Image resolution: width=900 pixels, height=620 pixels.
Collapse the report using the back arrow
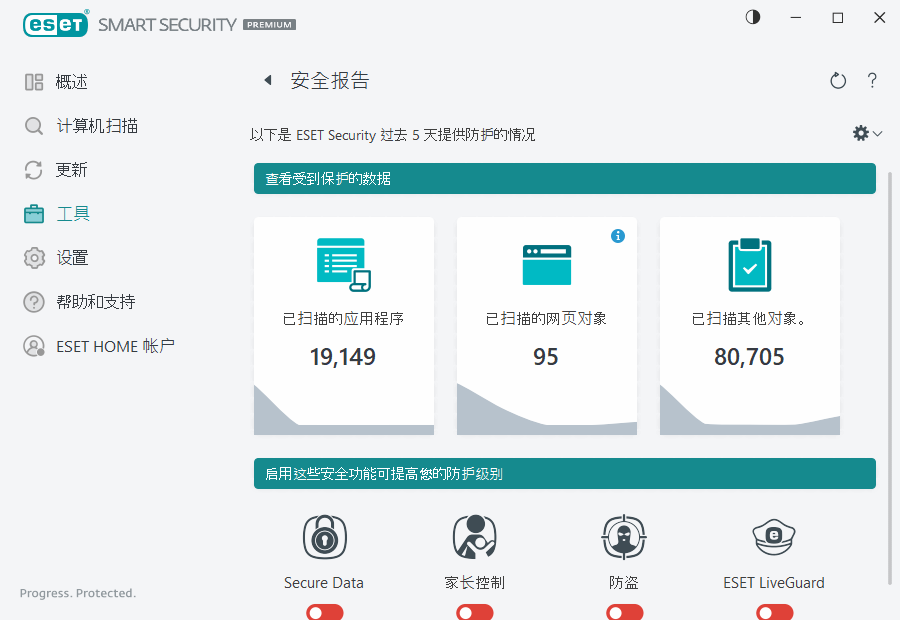(267, 80)
